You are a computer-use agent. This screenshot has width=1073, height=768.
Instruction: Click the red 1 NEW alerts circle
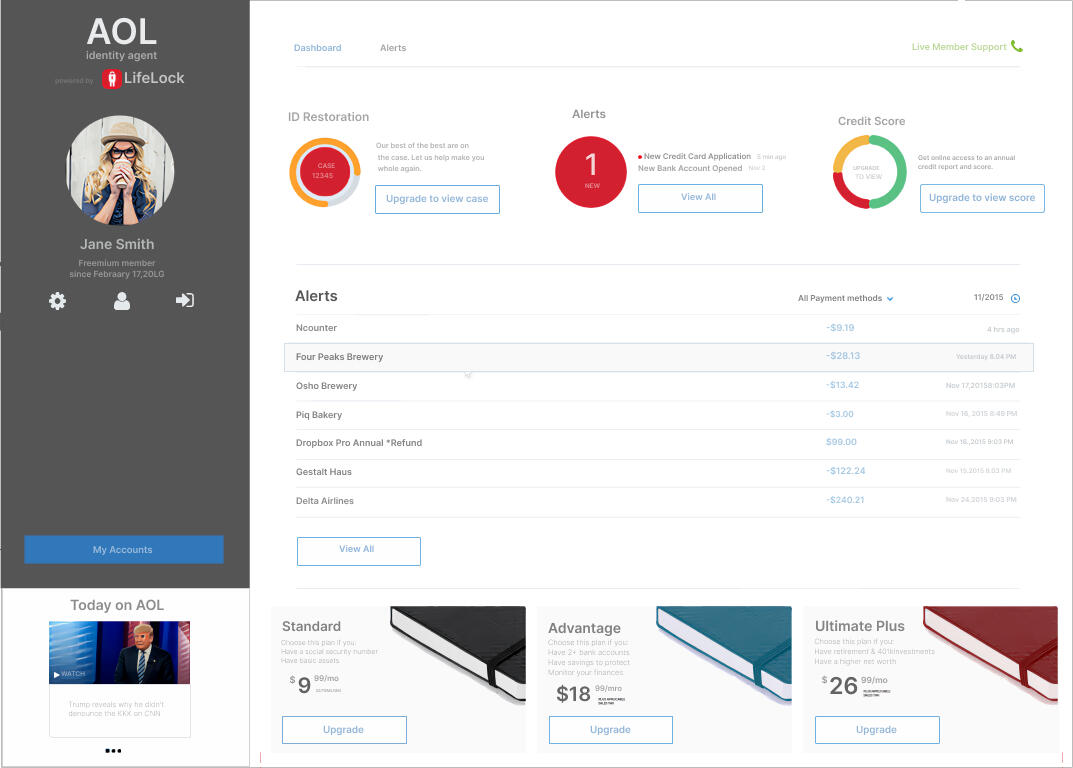pos(591,172)
